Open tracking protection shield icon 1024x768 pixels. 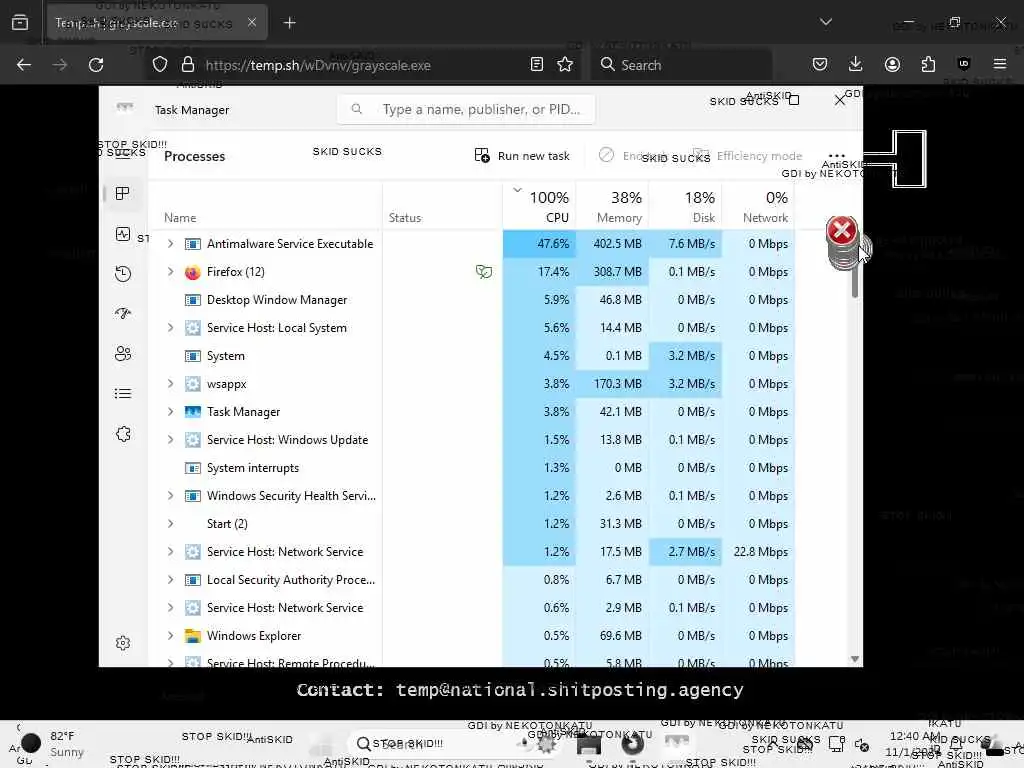160,65
